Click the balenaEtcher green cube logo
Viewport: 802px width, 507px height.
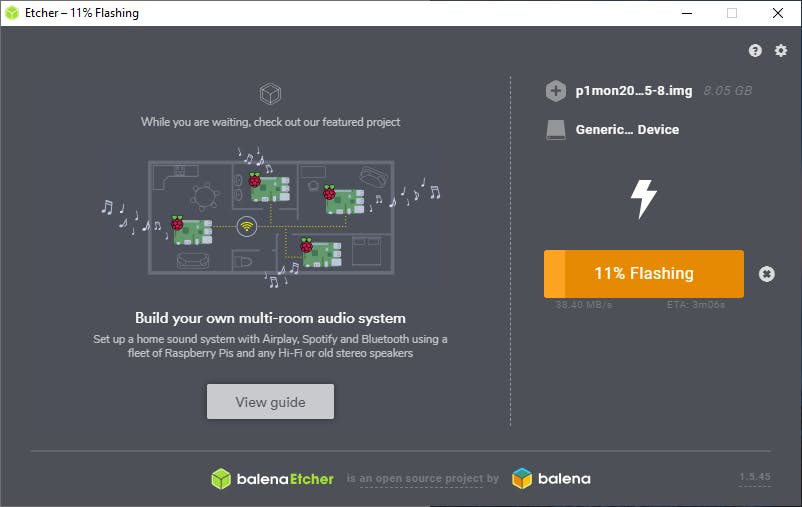click(x=221, y=479)
